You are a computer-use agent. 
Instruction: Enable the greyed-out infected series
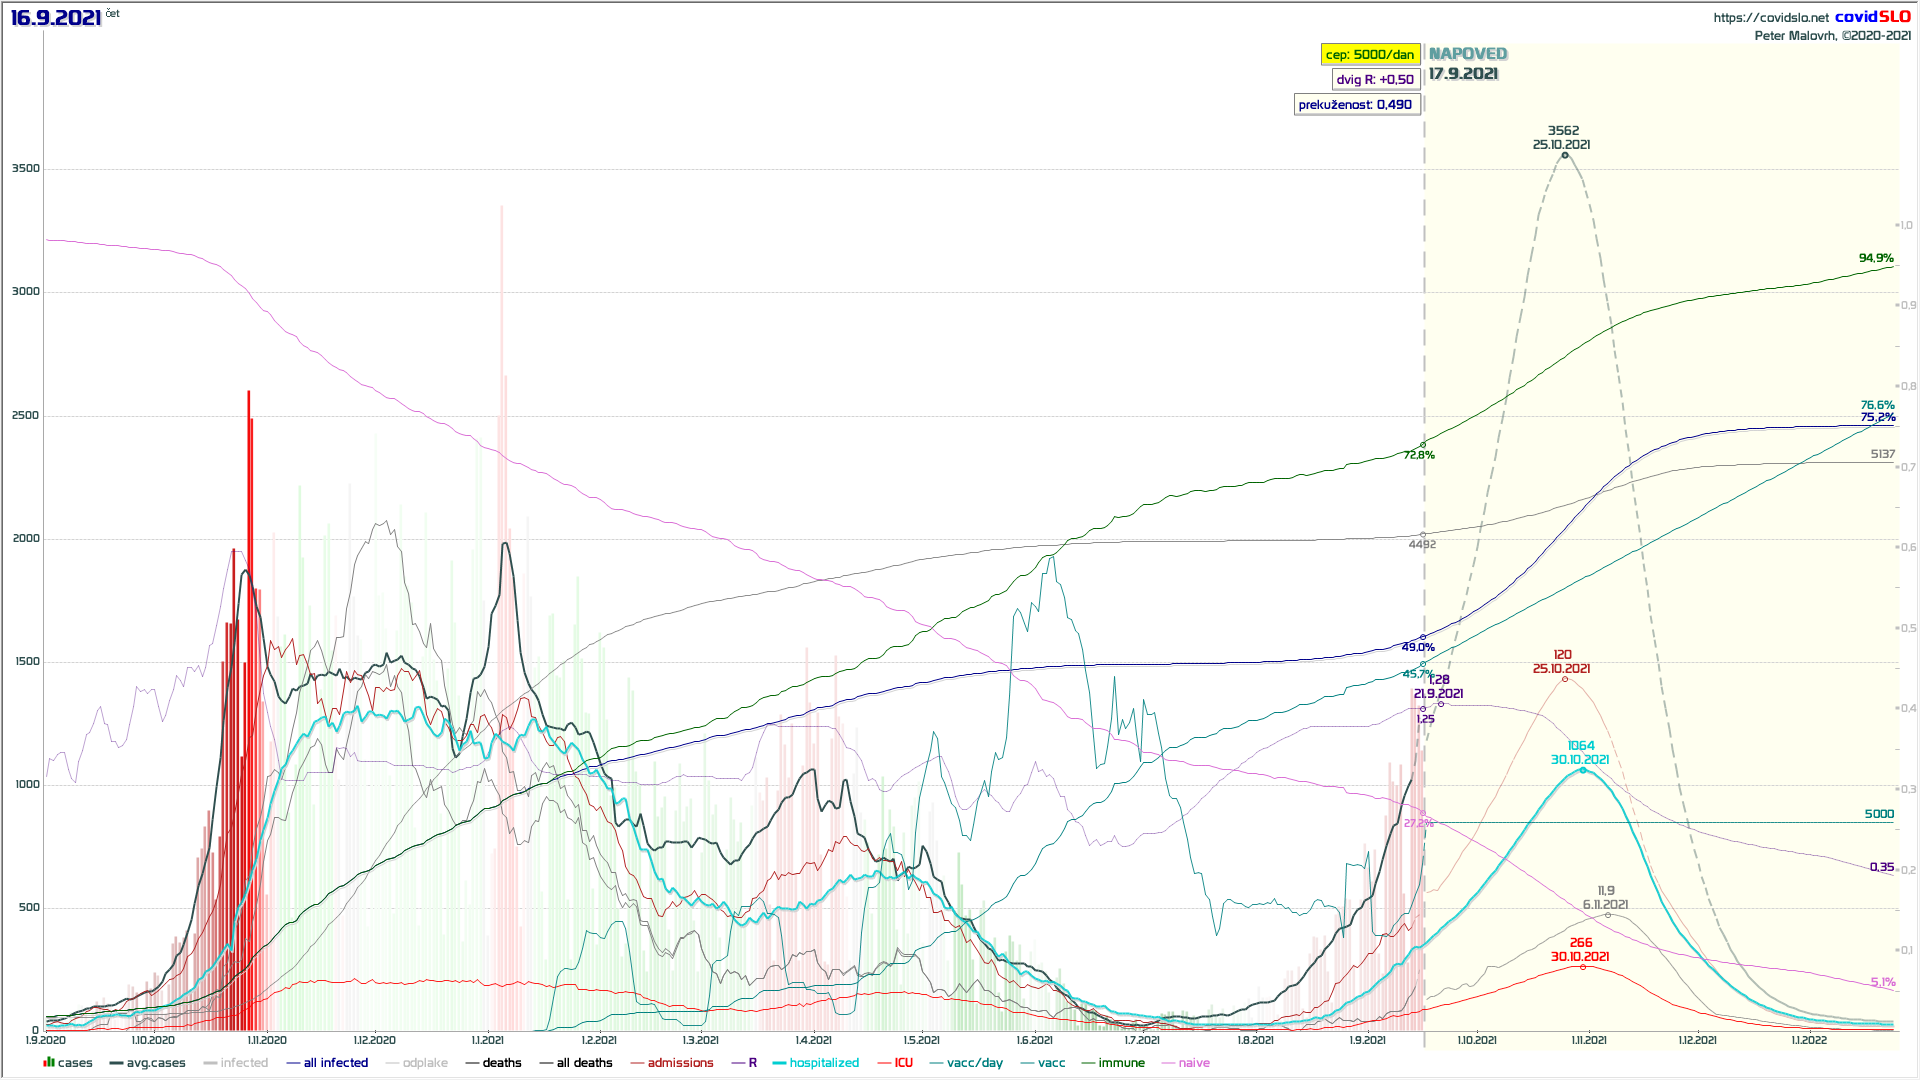click(244, 1063)
